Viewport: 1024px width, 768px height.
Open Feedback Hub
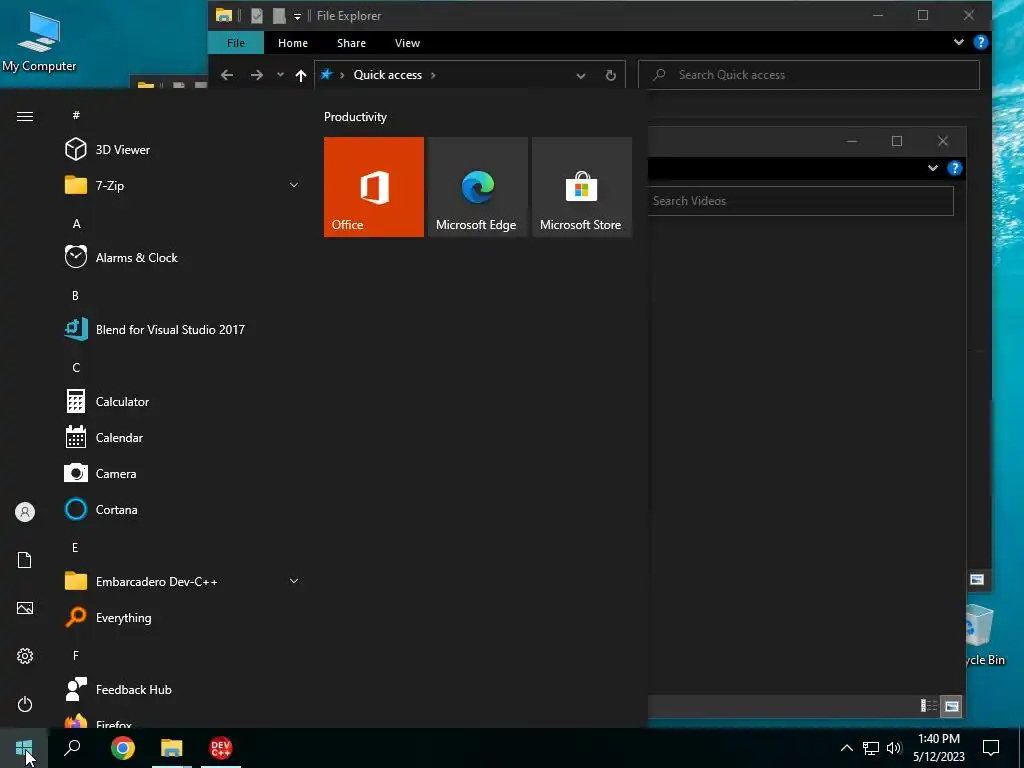point(181,690)
